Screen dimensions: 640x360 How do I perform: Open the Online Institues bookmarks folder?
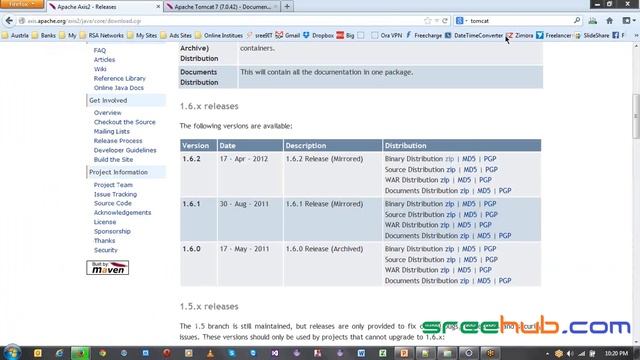click(219, 36)
